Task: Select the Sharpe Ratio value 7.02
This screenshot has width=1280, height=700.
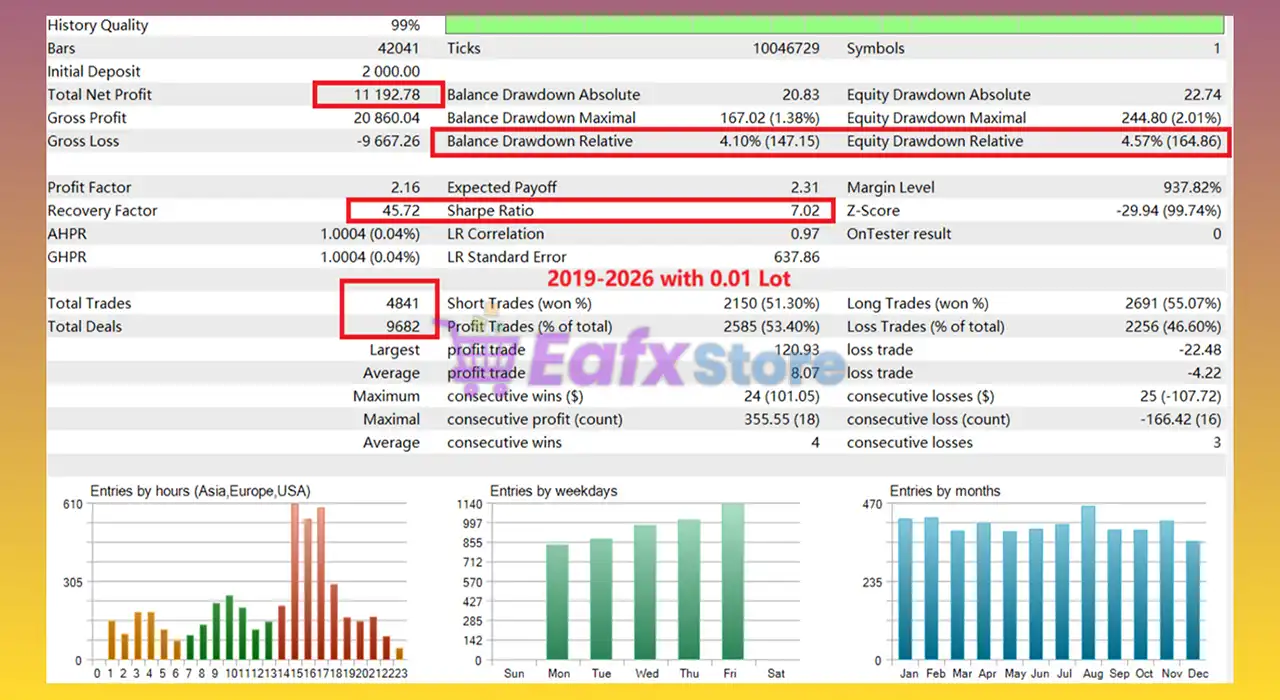Action: [x=804, y=211]
